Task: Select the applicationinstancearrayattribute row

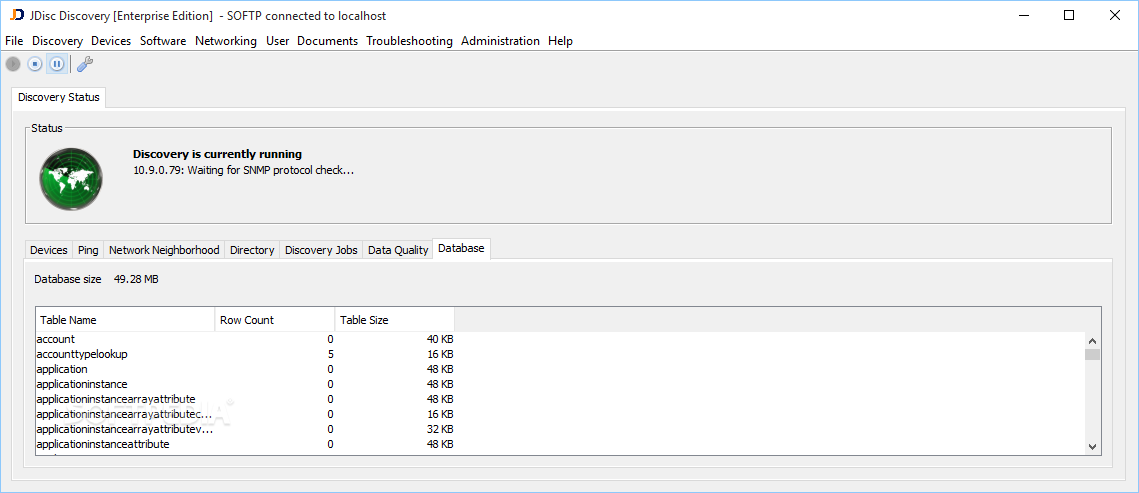Action: click(x=246, y=399)
